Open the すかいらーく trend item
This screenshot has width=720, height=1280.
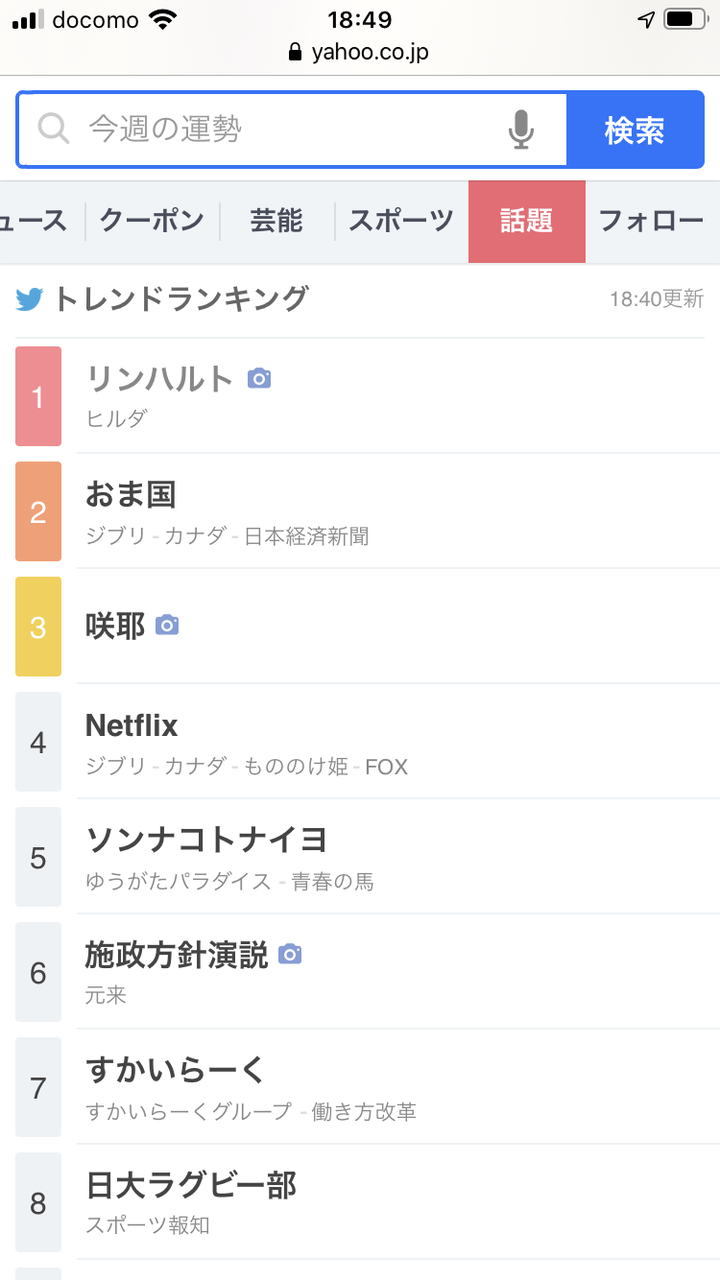[176, 1070]
